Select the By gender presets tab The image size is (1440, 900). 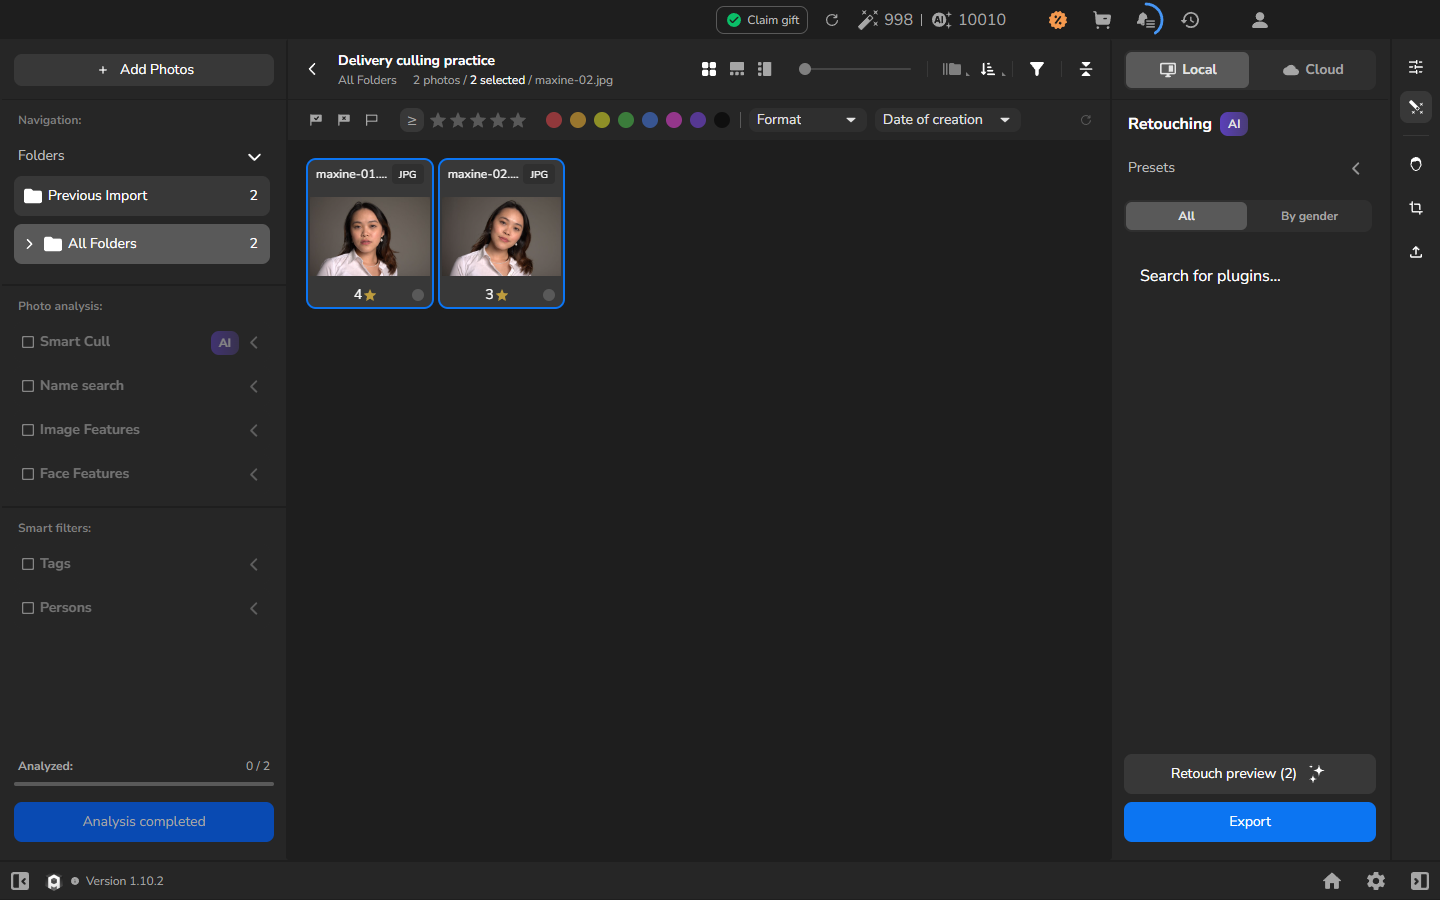(1310, 216)
